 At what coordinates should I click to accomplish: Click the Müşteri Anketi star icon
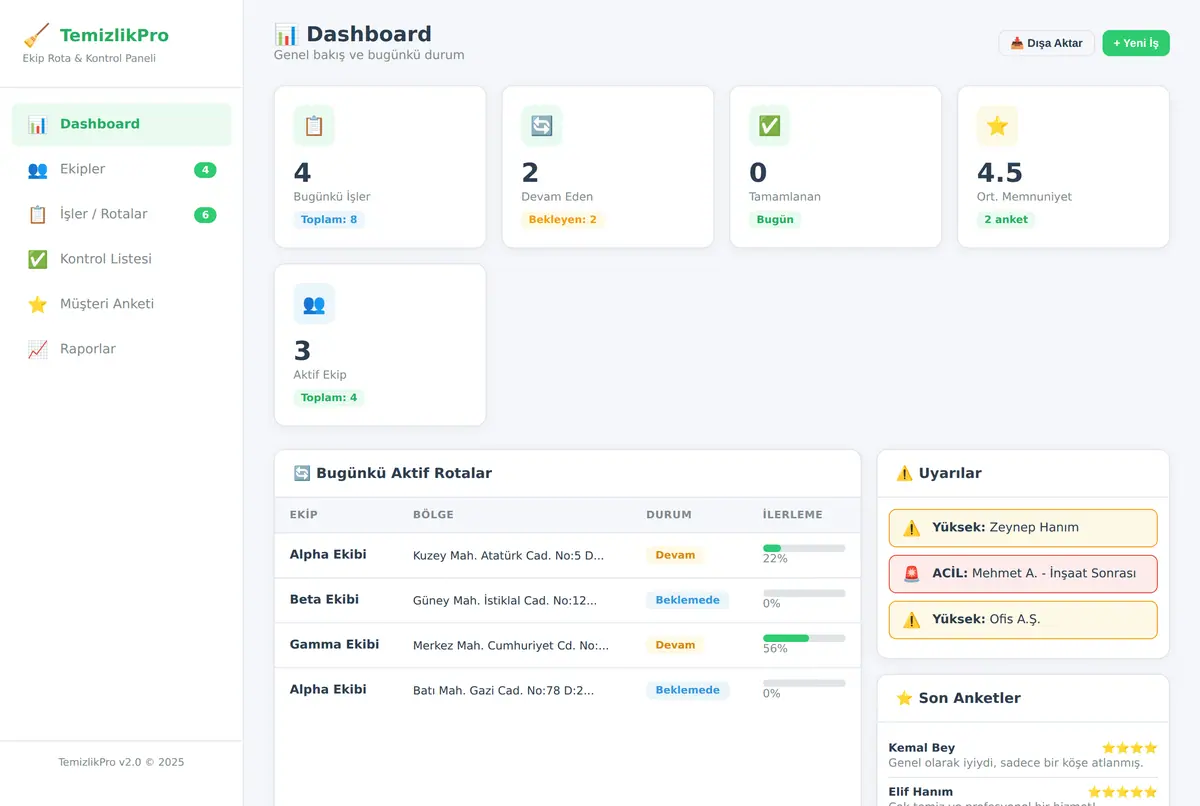(x=38, y=305)
